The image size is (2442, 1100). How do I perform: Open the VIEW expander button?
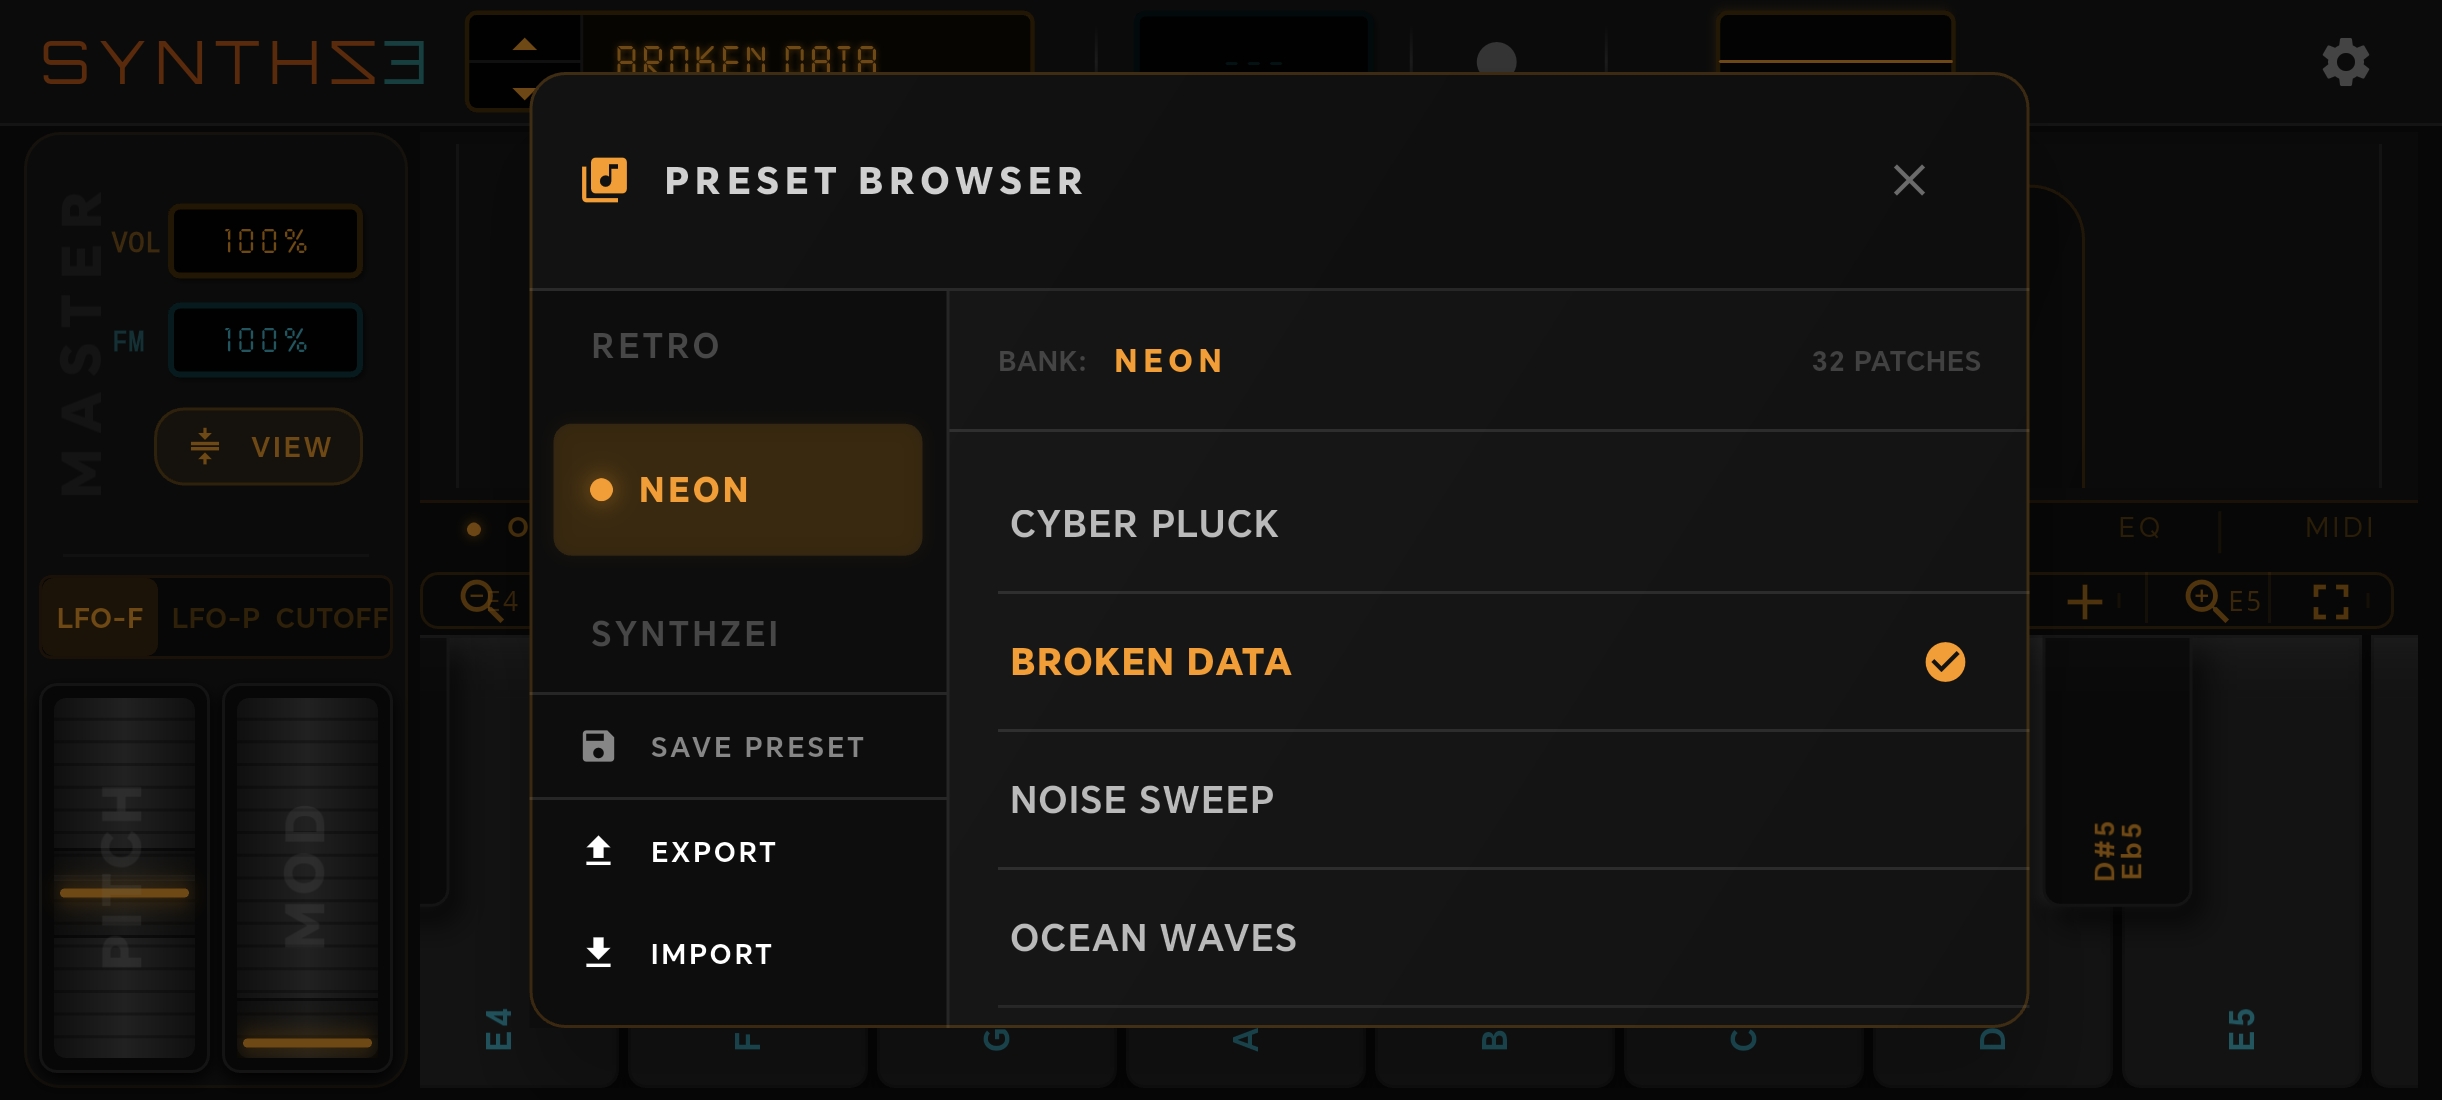pos(258,447)
